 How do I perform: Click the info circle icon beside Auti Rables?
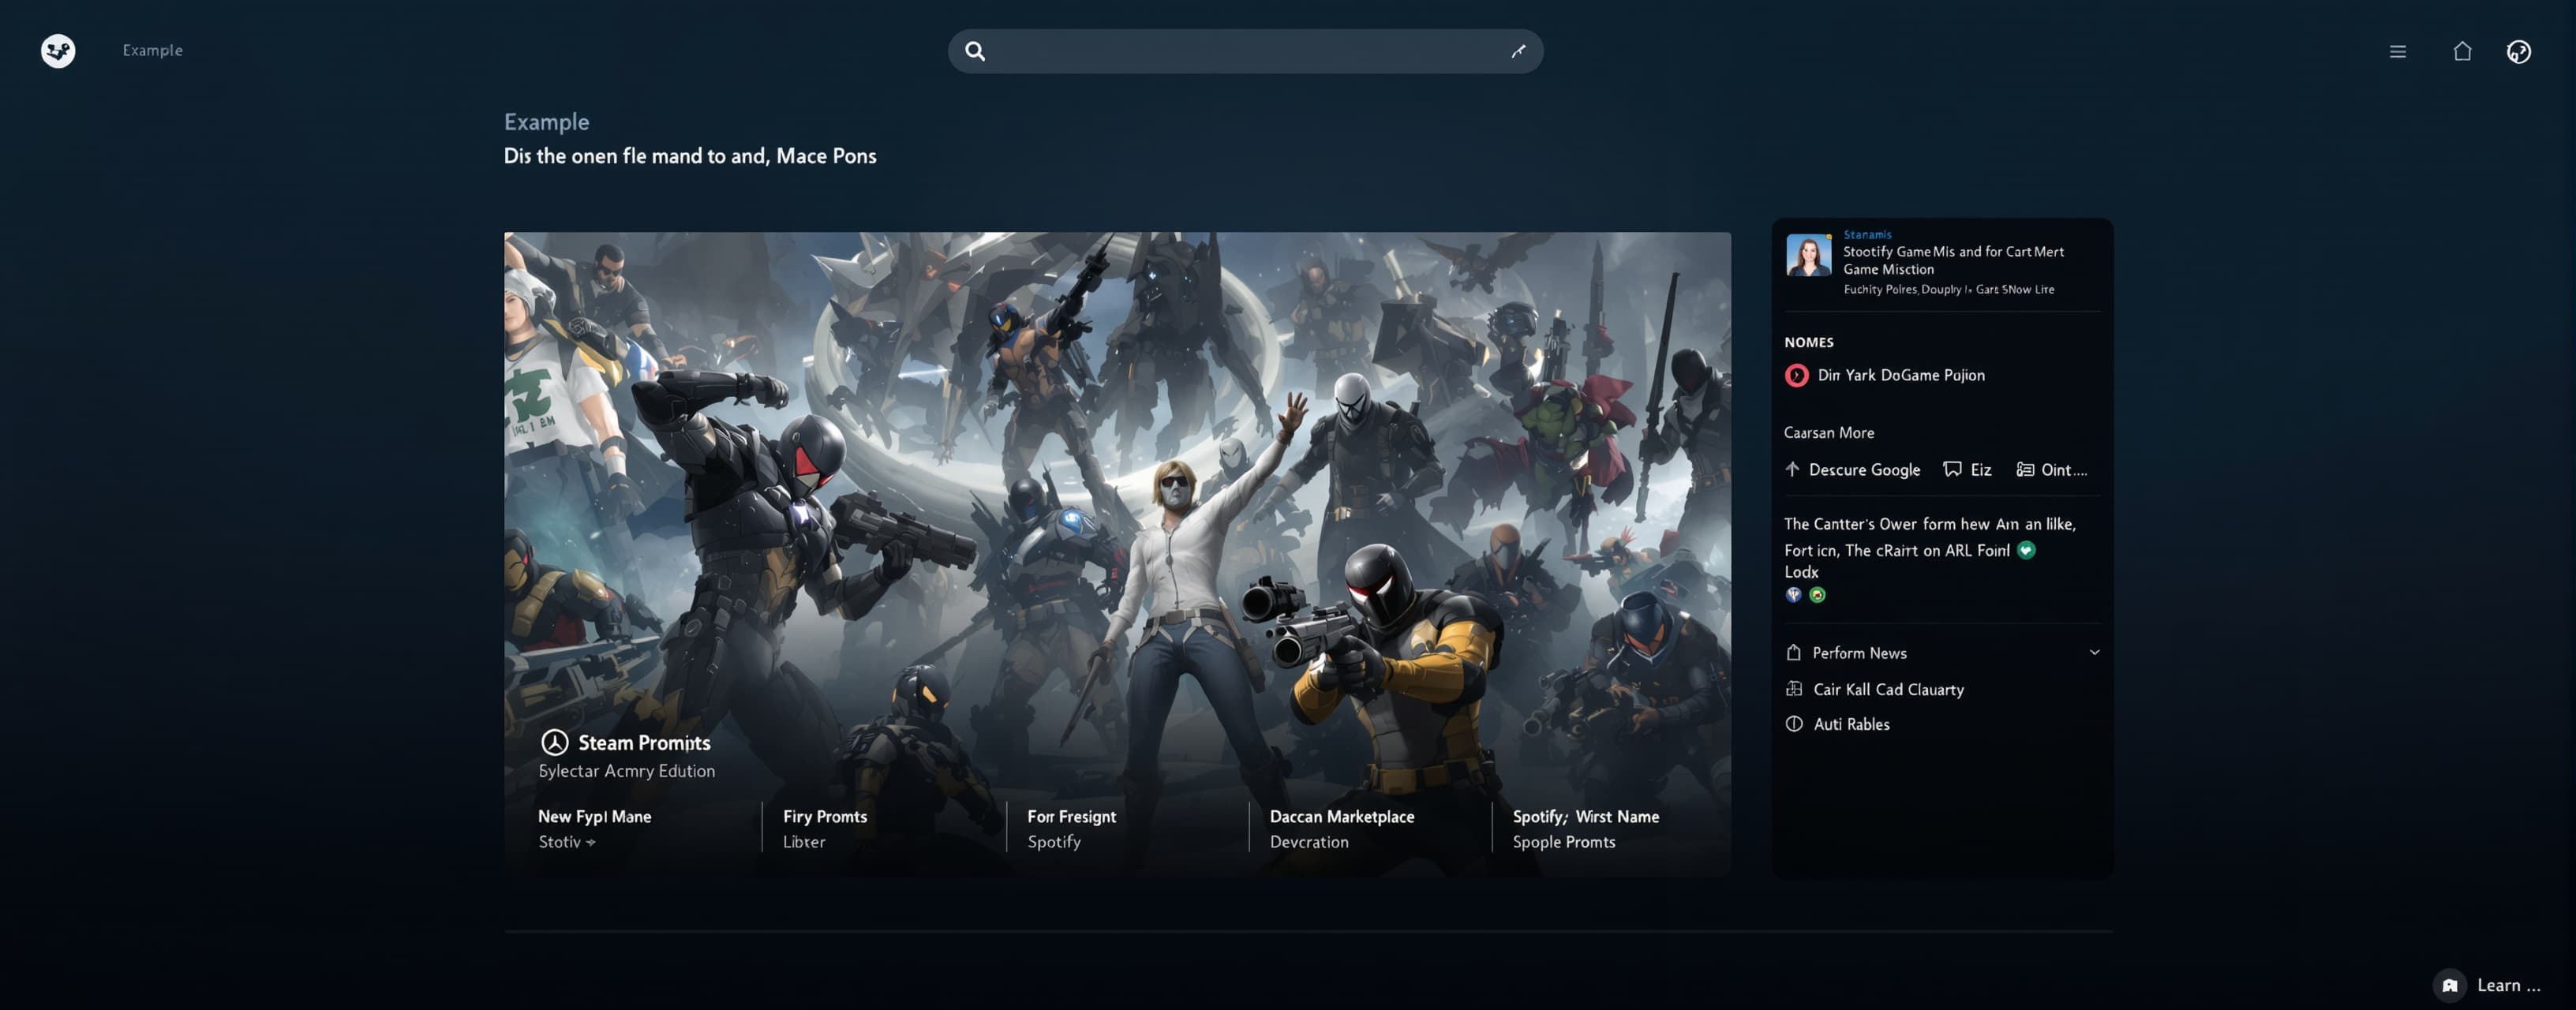pyautogui.click(x=1794, y=724)
